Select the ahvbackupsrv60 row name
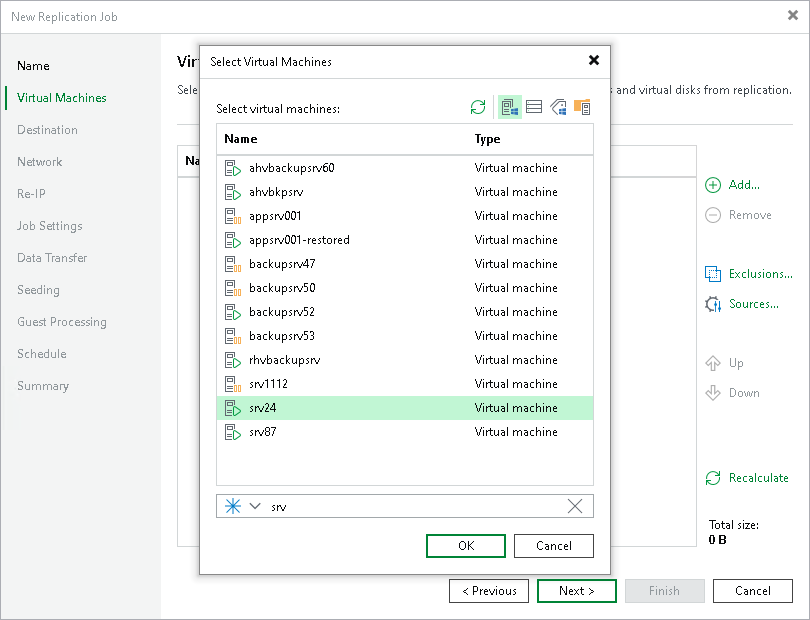Image resolution: width=810 pixels, height=620 pixels. tap(291, 168)
